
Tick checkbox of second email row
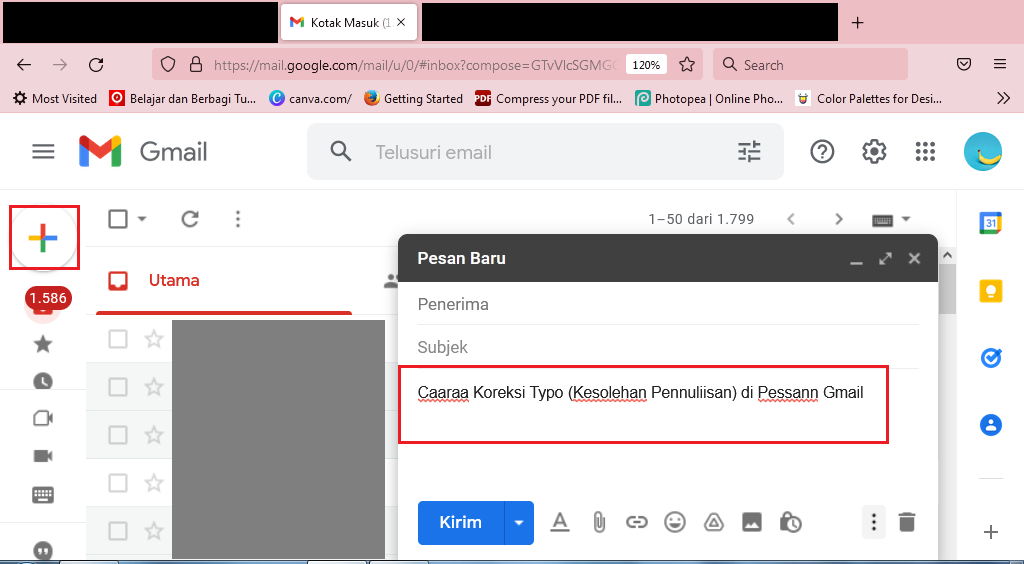(x=118, y=387)
